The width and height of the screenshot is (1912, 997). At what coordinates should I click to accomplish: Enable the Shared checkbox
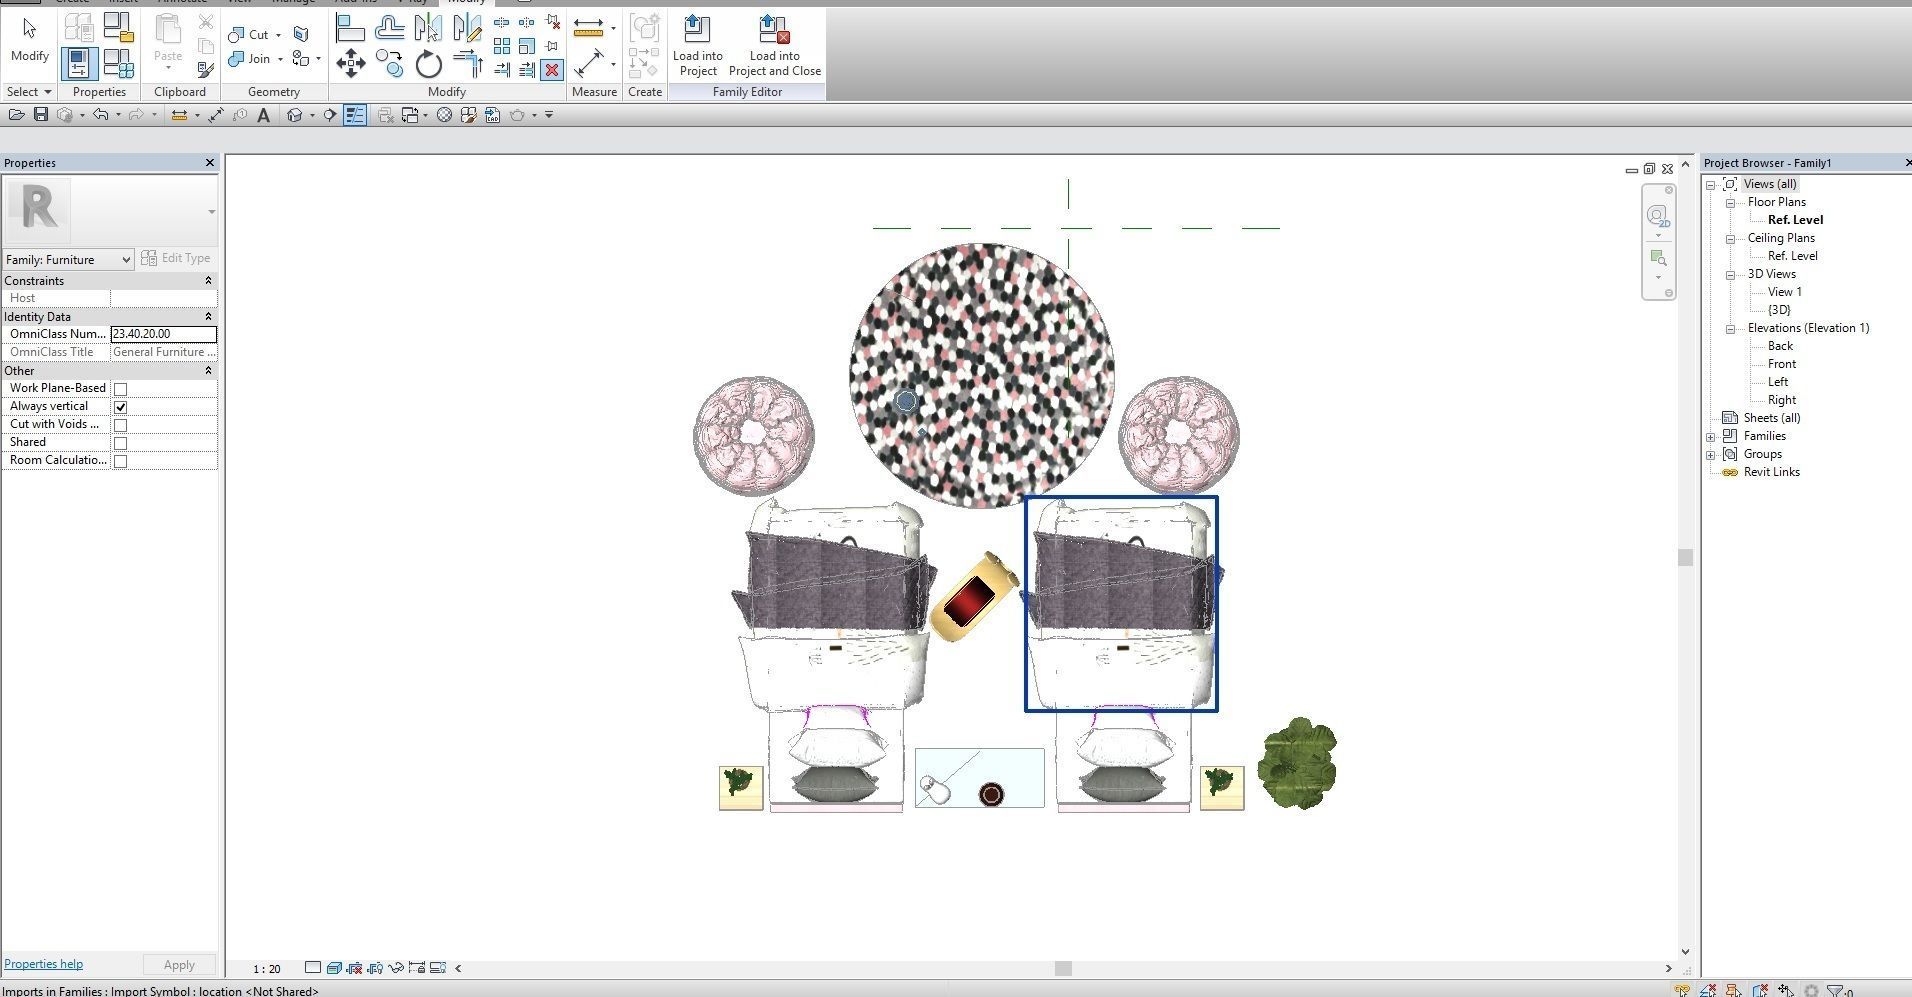[121, 443]
